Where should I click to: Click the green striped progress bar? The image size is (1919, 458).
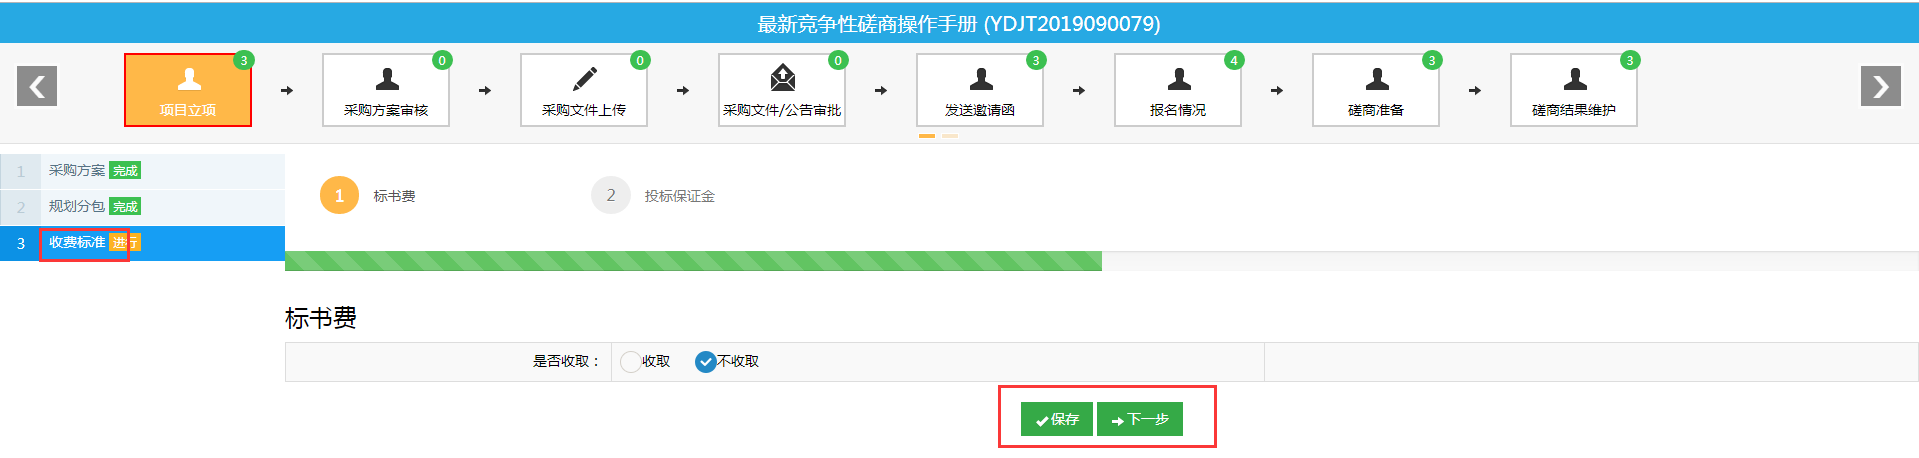click(x=693, y=261)
